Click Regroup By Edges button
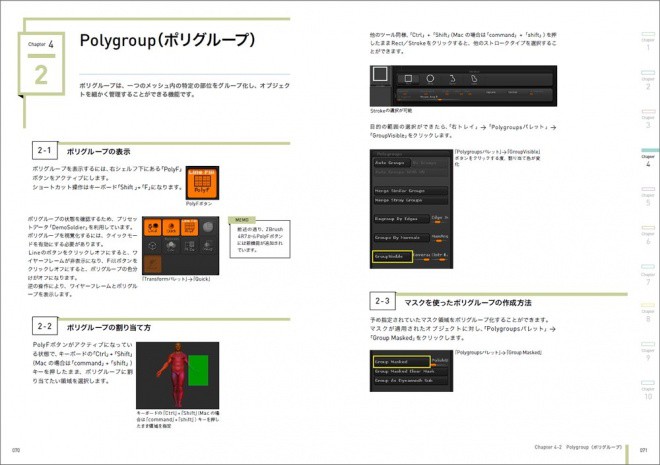660x465 pixels. [401, 219]
